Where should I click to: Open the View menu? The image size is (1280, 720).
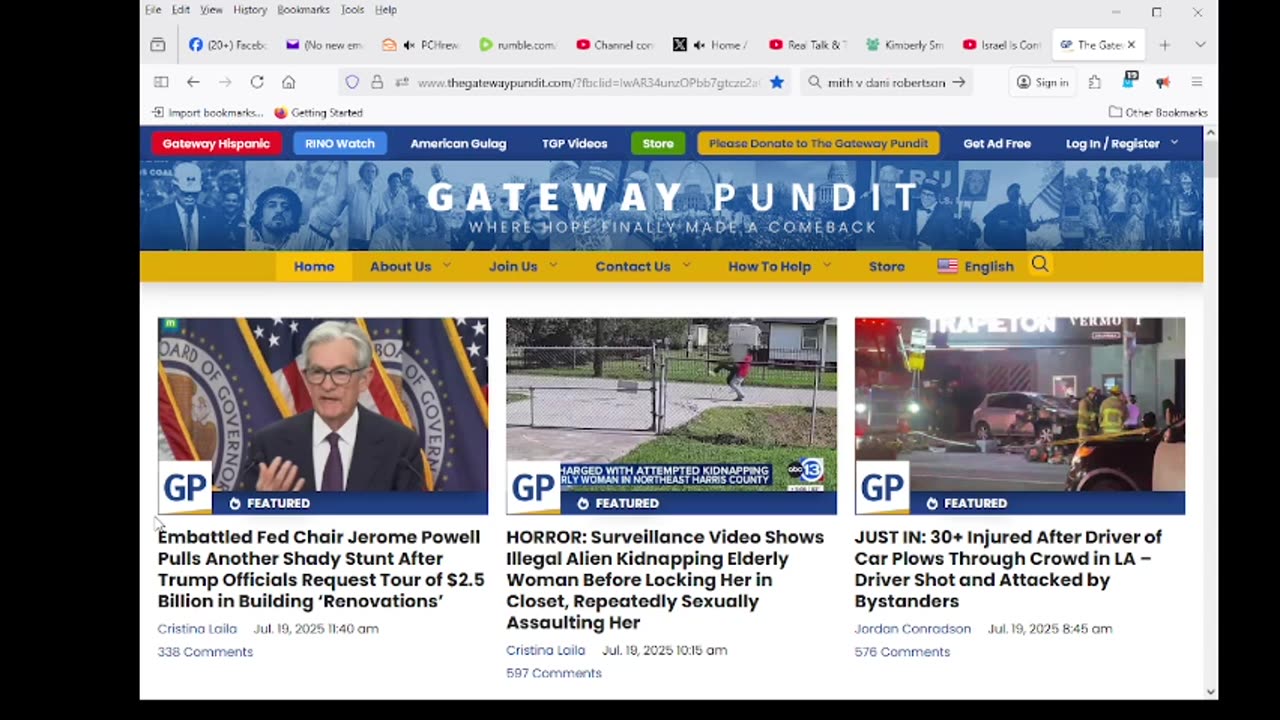[211, 10]
